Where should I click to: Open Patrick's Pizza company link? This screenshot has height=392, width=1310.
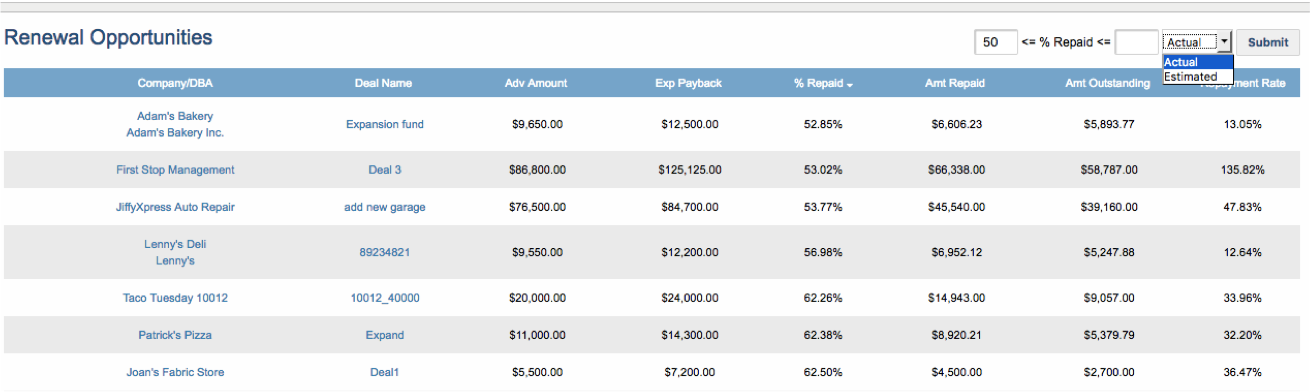[175, 335]
